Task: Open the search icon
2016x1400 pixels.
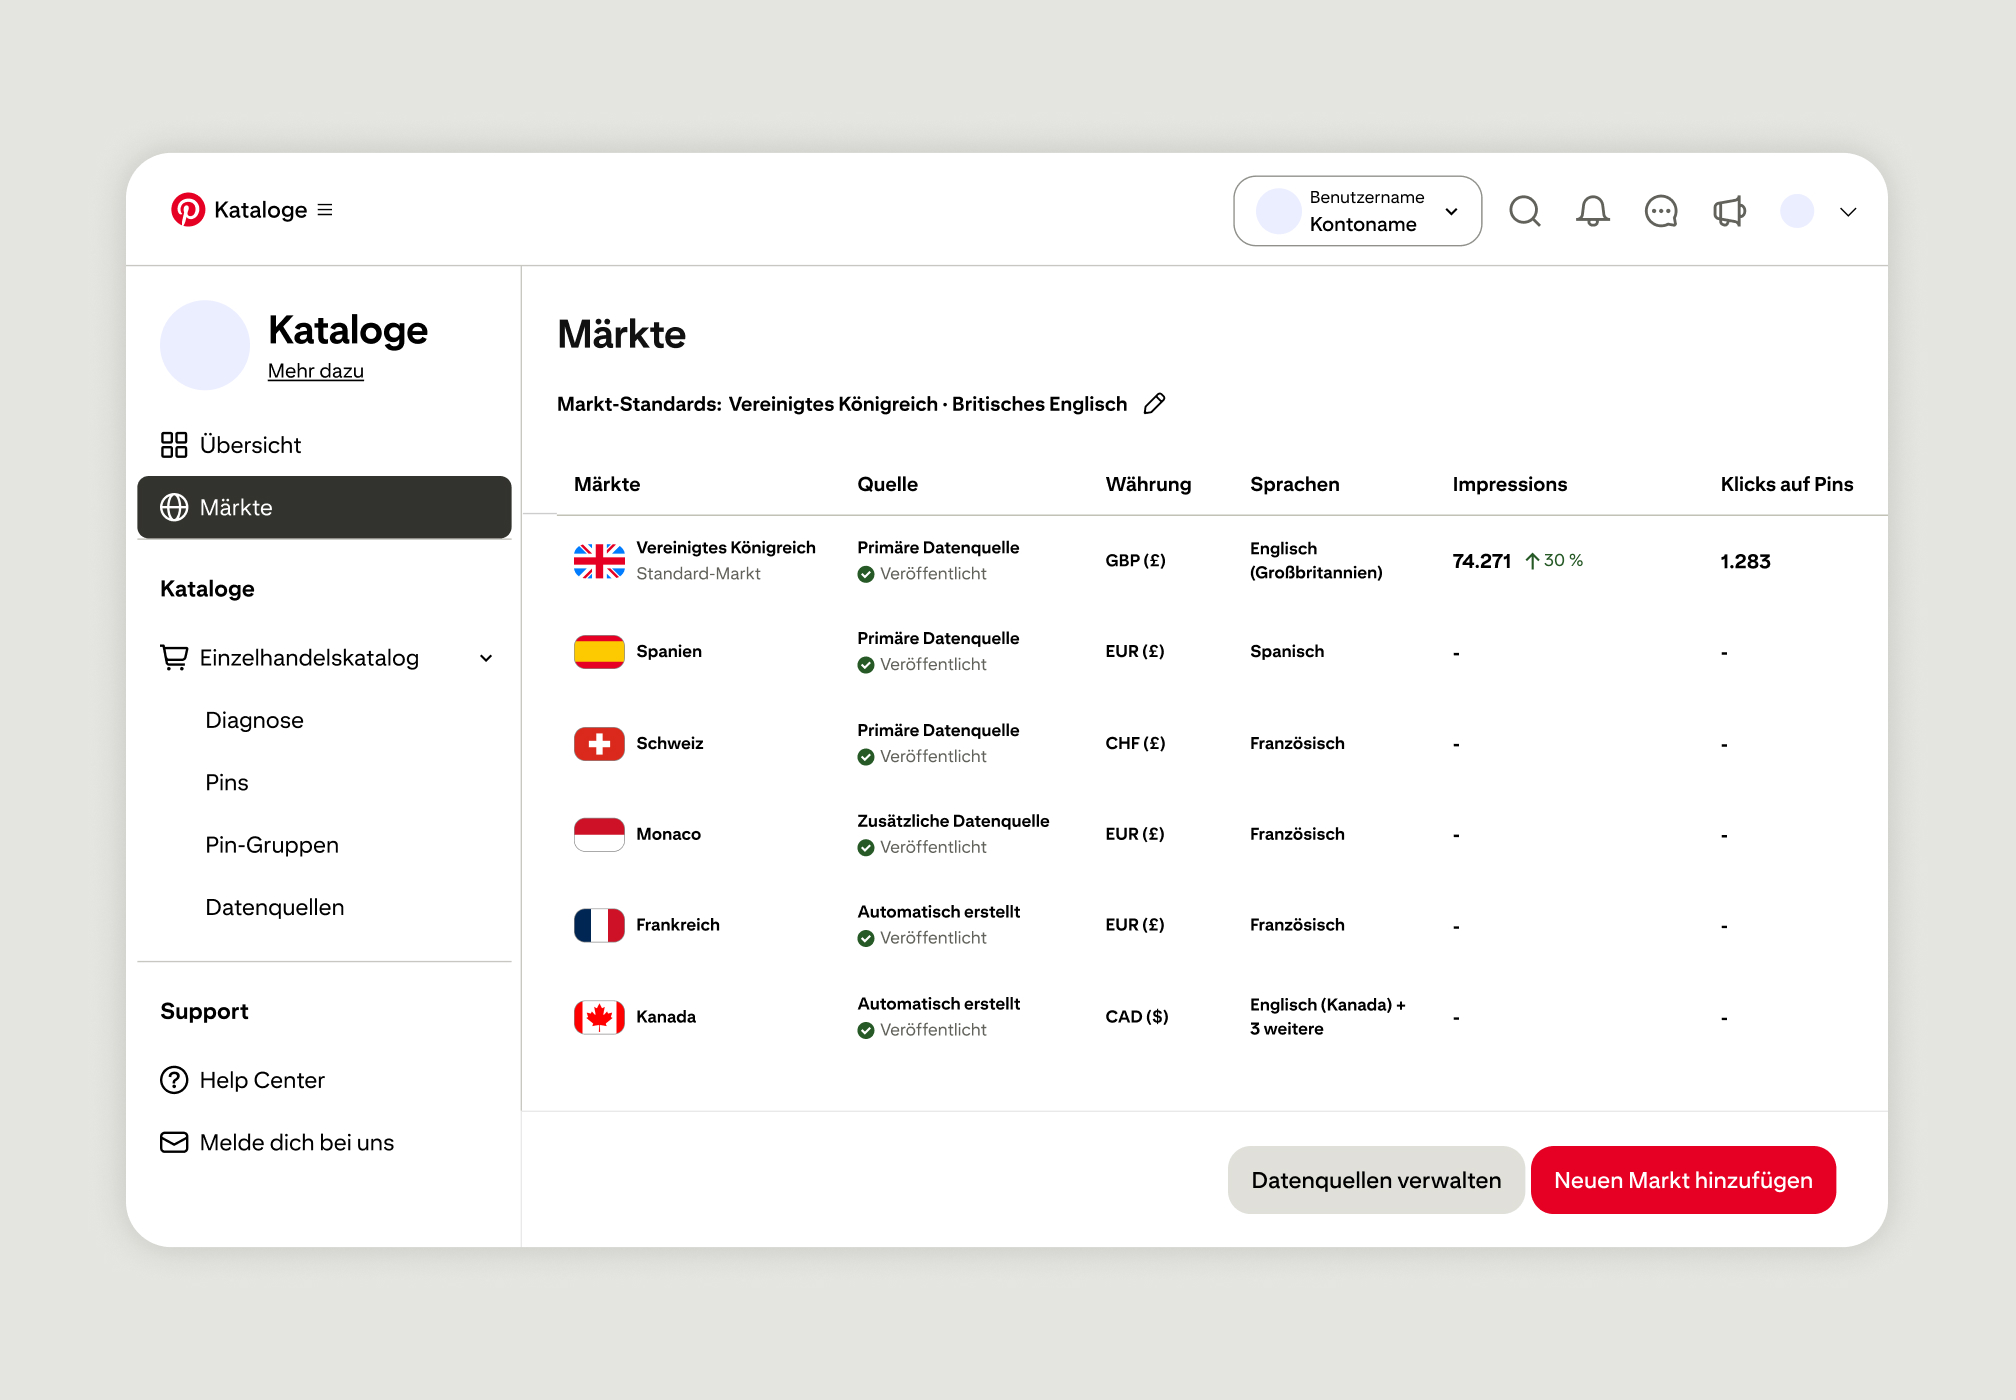Action: (x=1525, y=211)
